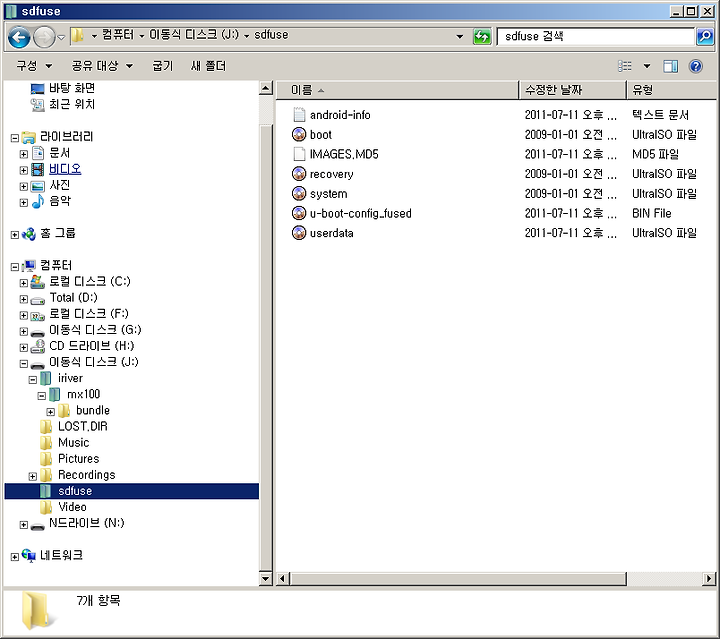Go back with the blue Back arrow

19,37
